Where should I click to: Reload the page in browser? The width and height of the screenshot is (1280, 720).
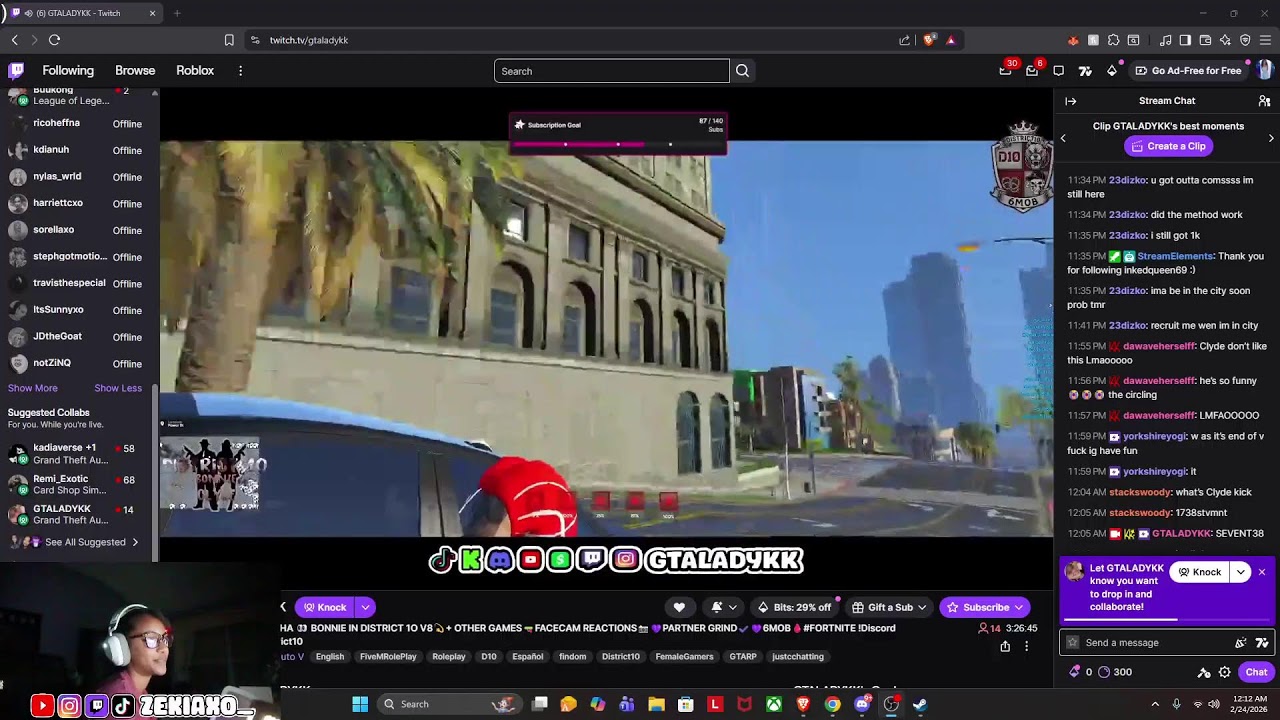[54, 40]
